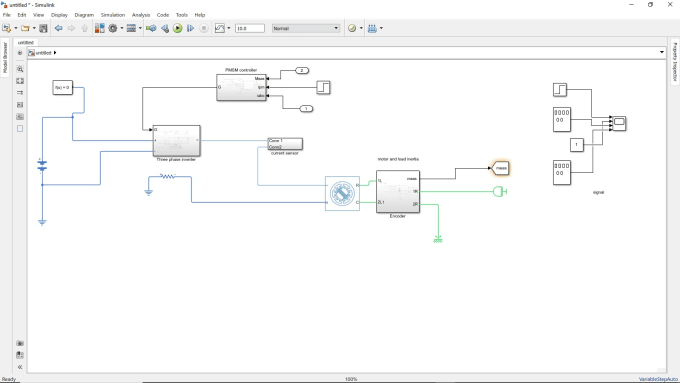Save the model with the floppy icon
Viewport: 680px width, 383px height.
pos(43,28)
